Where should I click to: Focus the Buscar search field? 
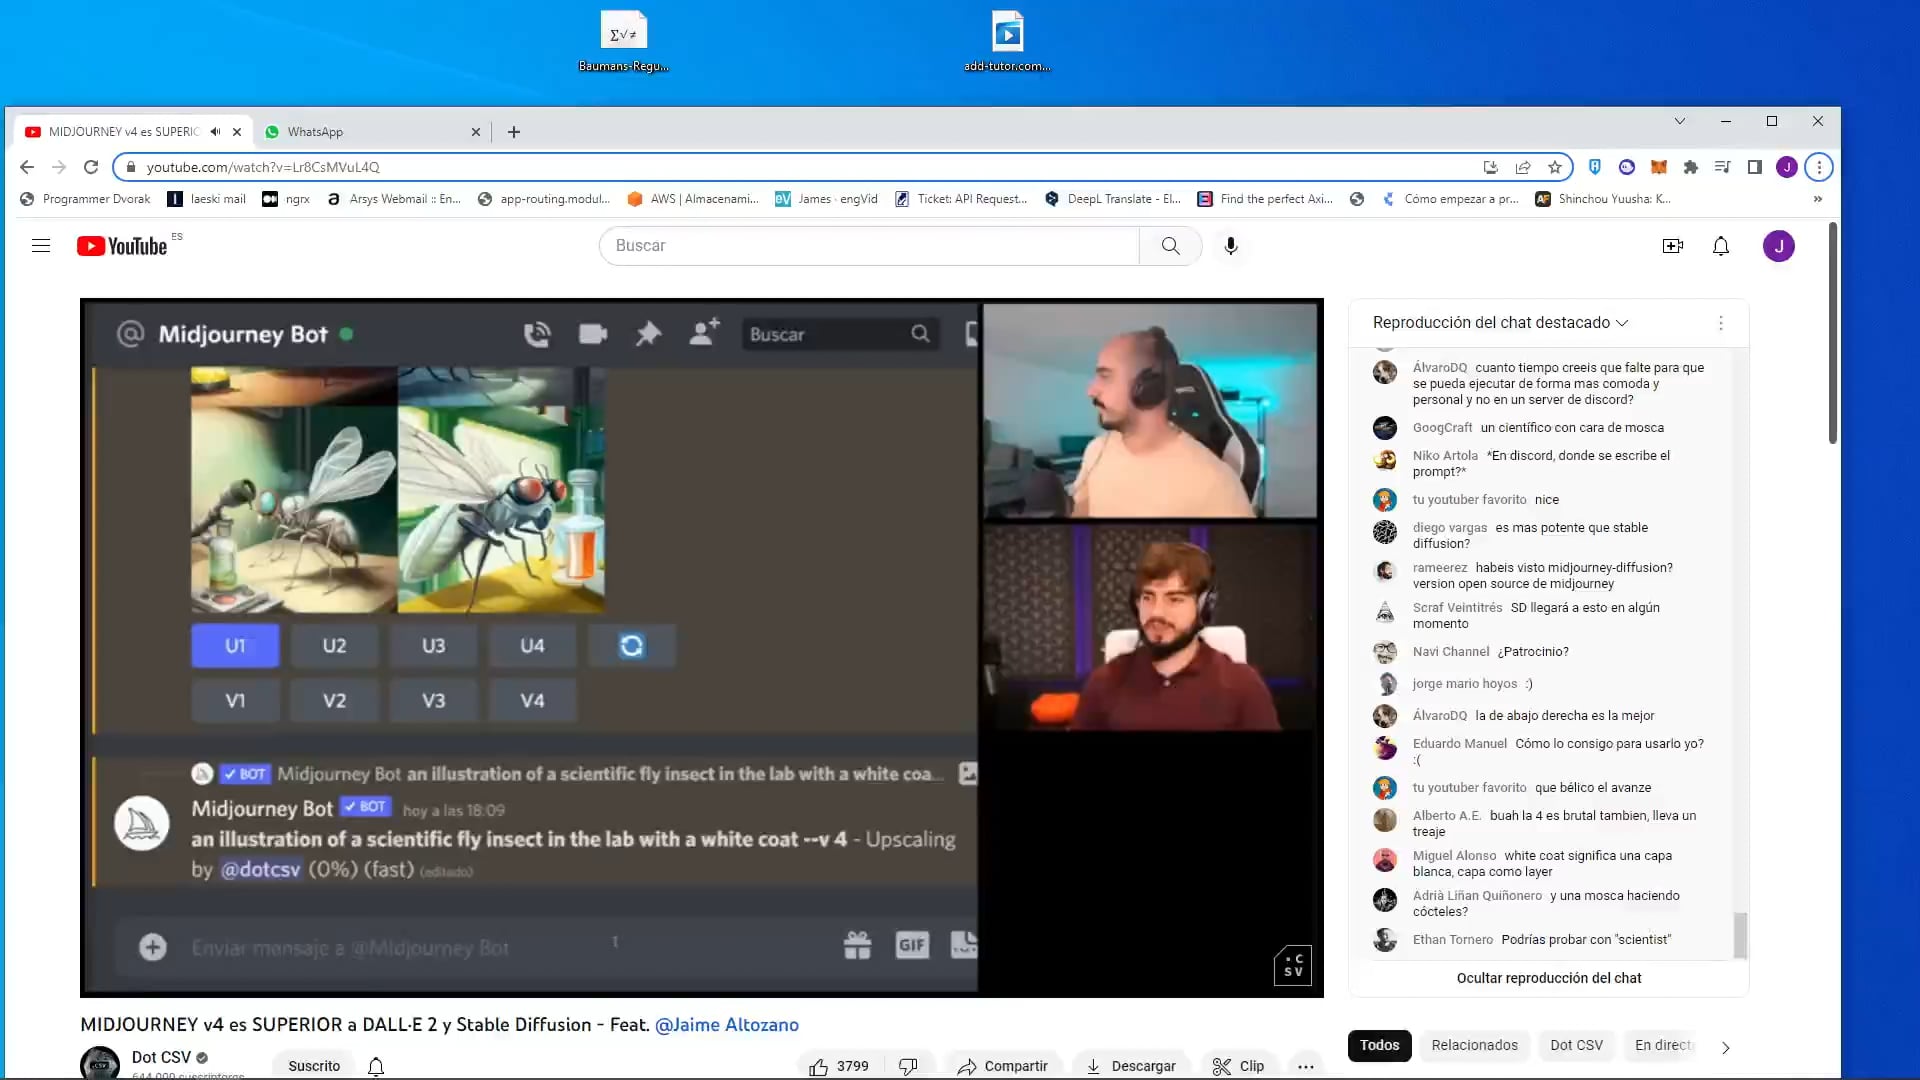tap(868, 246)
